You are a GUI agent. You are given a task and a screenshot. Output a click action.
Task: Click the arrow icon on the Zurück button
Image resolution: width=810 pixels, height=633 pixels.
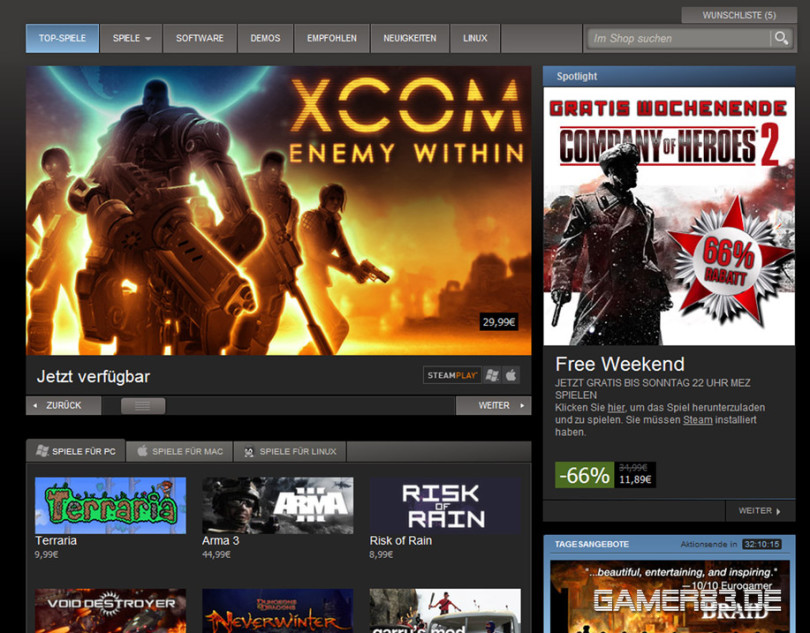coord(35,406)
